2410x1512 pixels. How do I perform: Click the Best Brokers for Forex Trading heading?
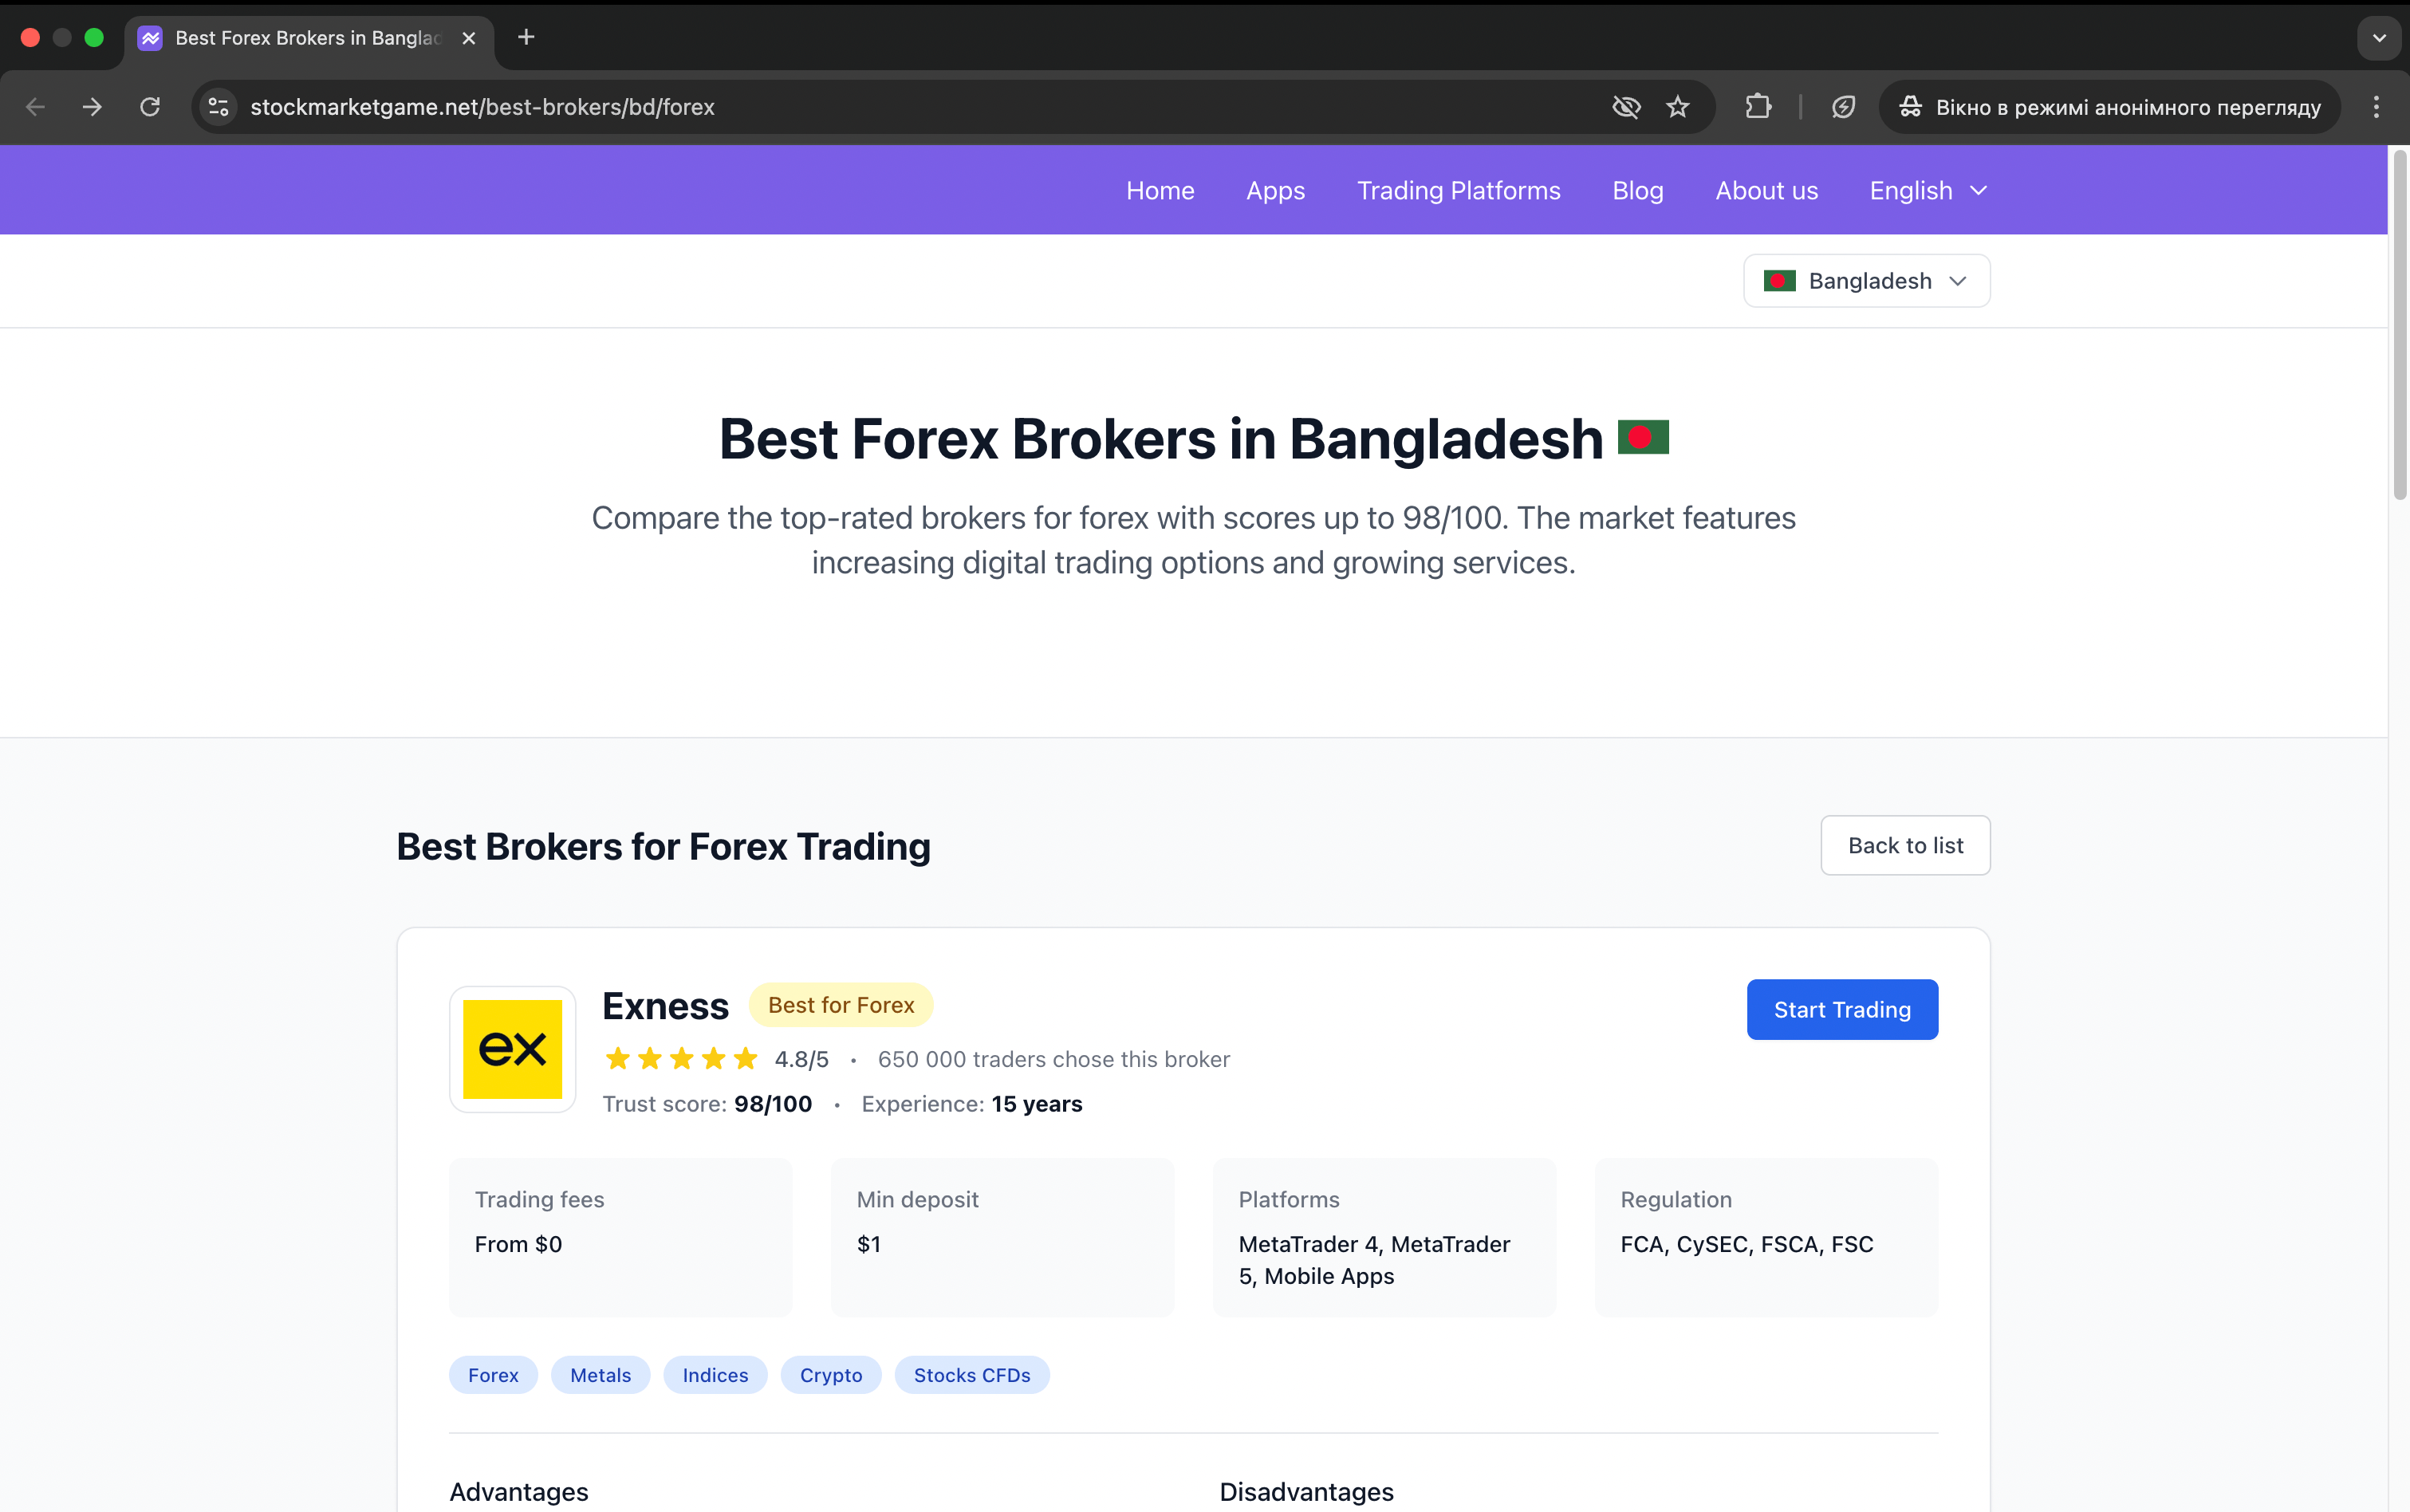(663, 846)
